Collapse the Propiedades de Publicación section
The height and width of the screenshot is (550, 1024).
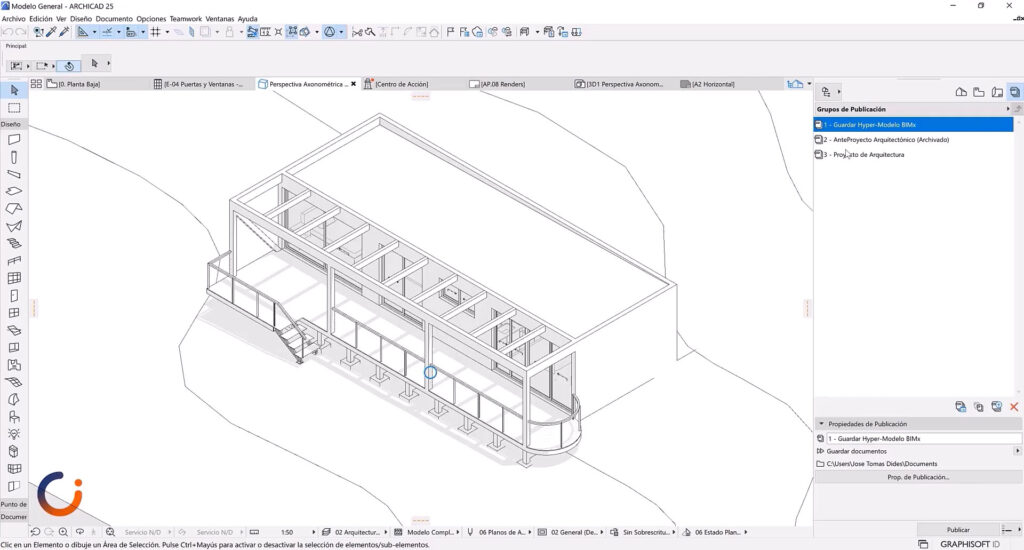[822, 424]
